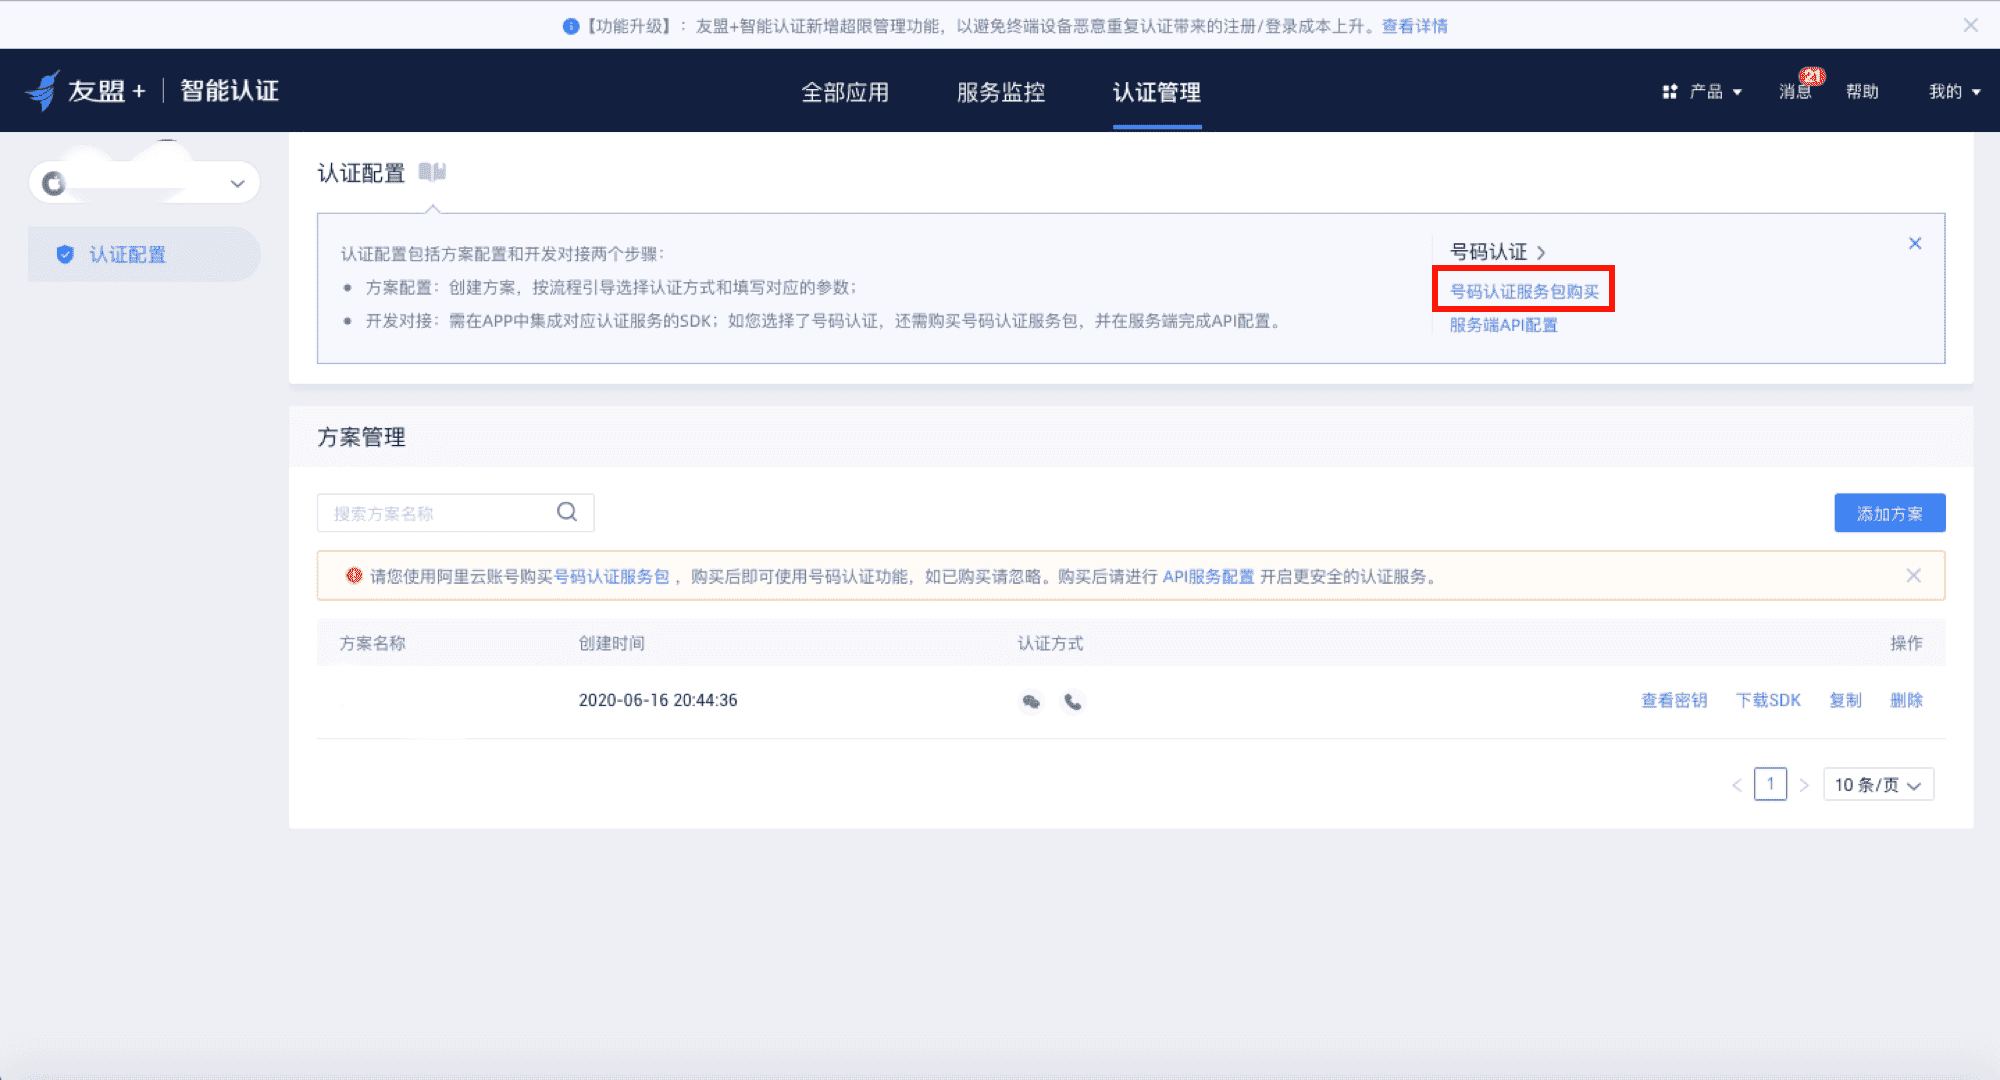Click the red warning icon in the purchase notice

[354, 575]
